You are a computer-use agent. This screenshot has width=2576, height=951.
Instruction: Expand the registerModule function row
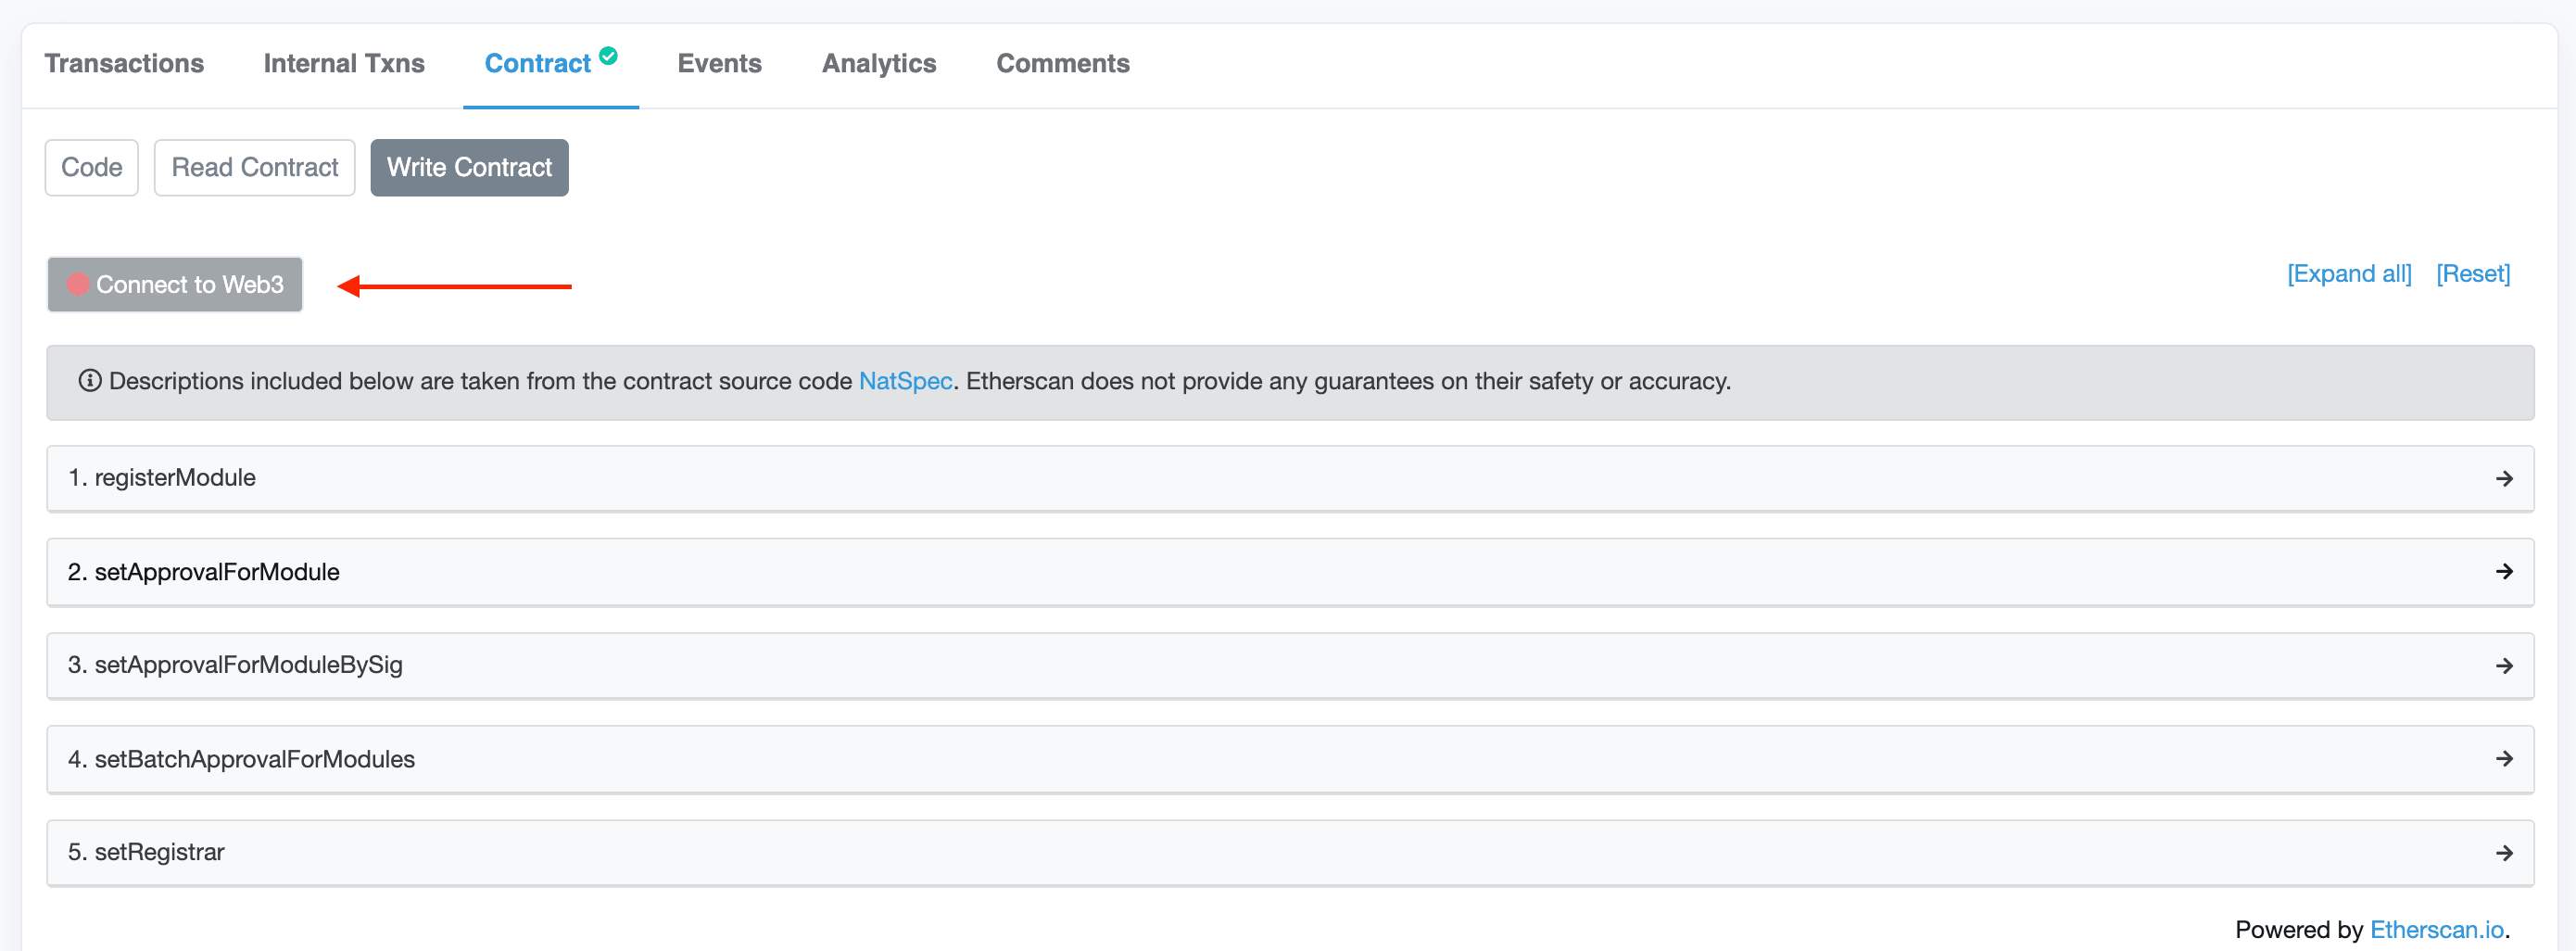pos(1290,478)
